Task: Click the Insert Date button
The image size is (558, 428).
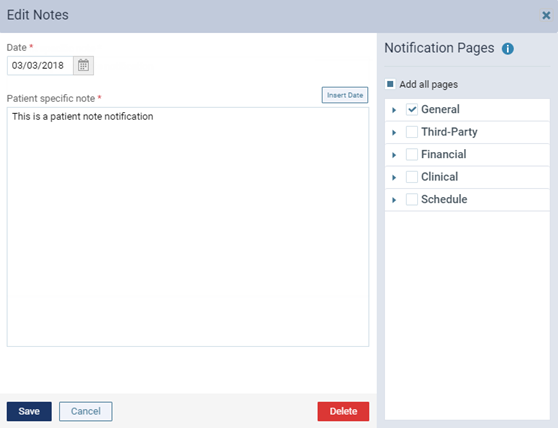Action: click(x=345, y=95)
